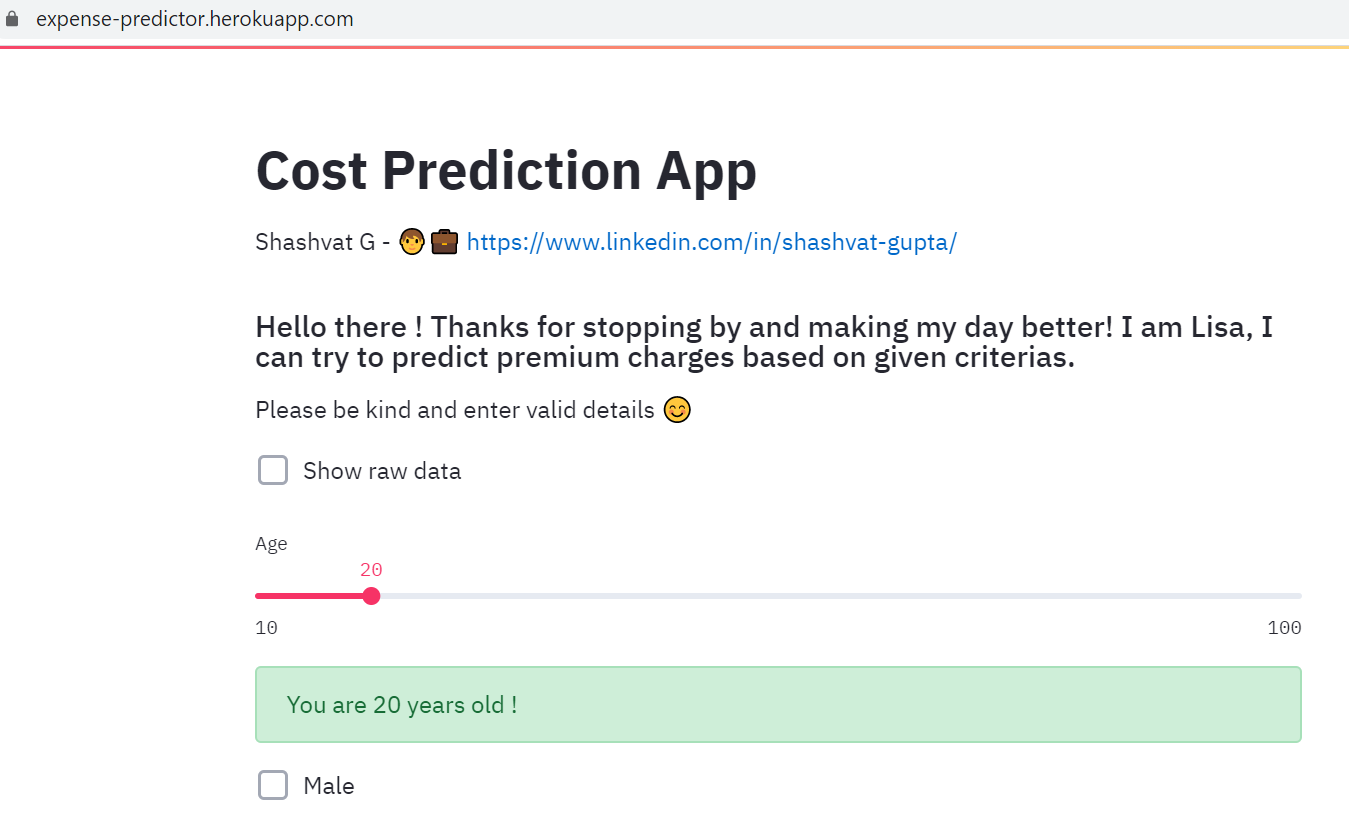
Task: Click the pink slider thumb showing 20
Action: (x=371, y=595)
